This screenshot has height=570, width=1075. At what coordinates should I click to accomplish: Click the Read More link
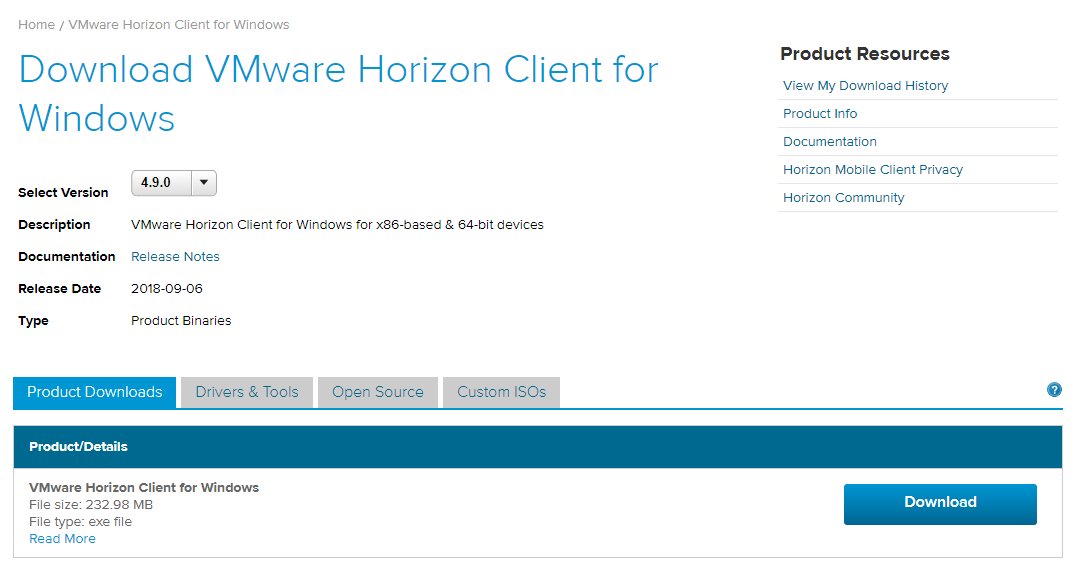tap(62, 539)
